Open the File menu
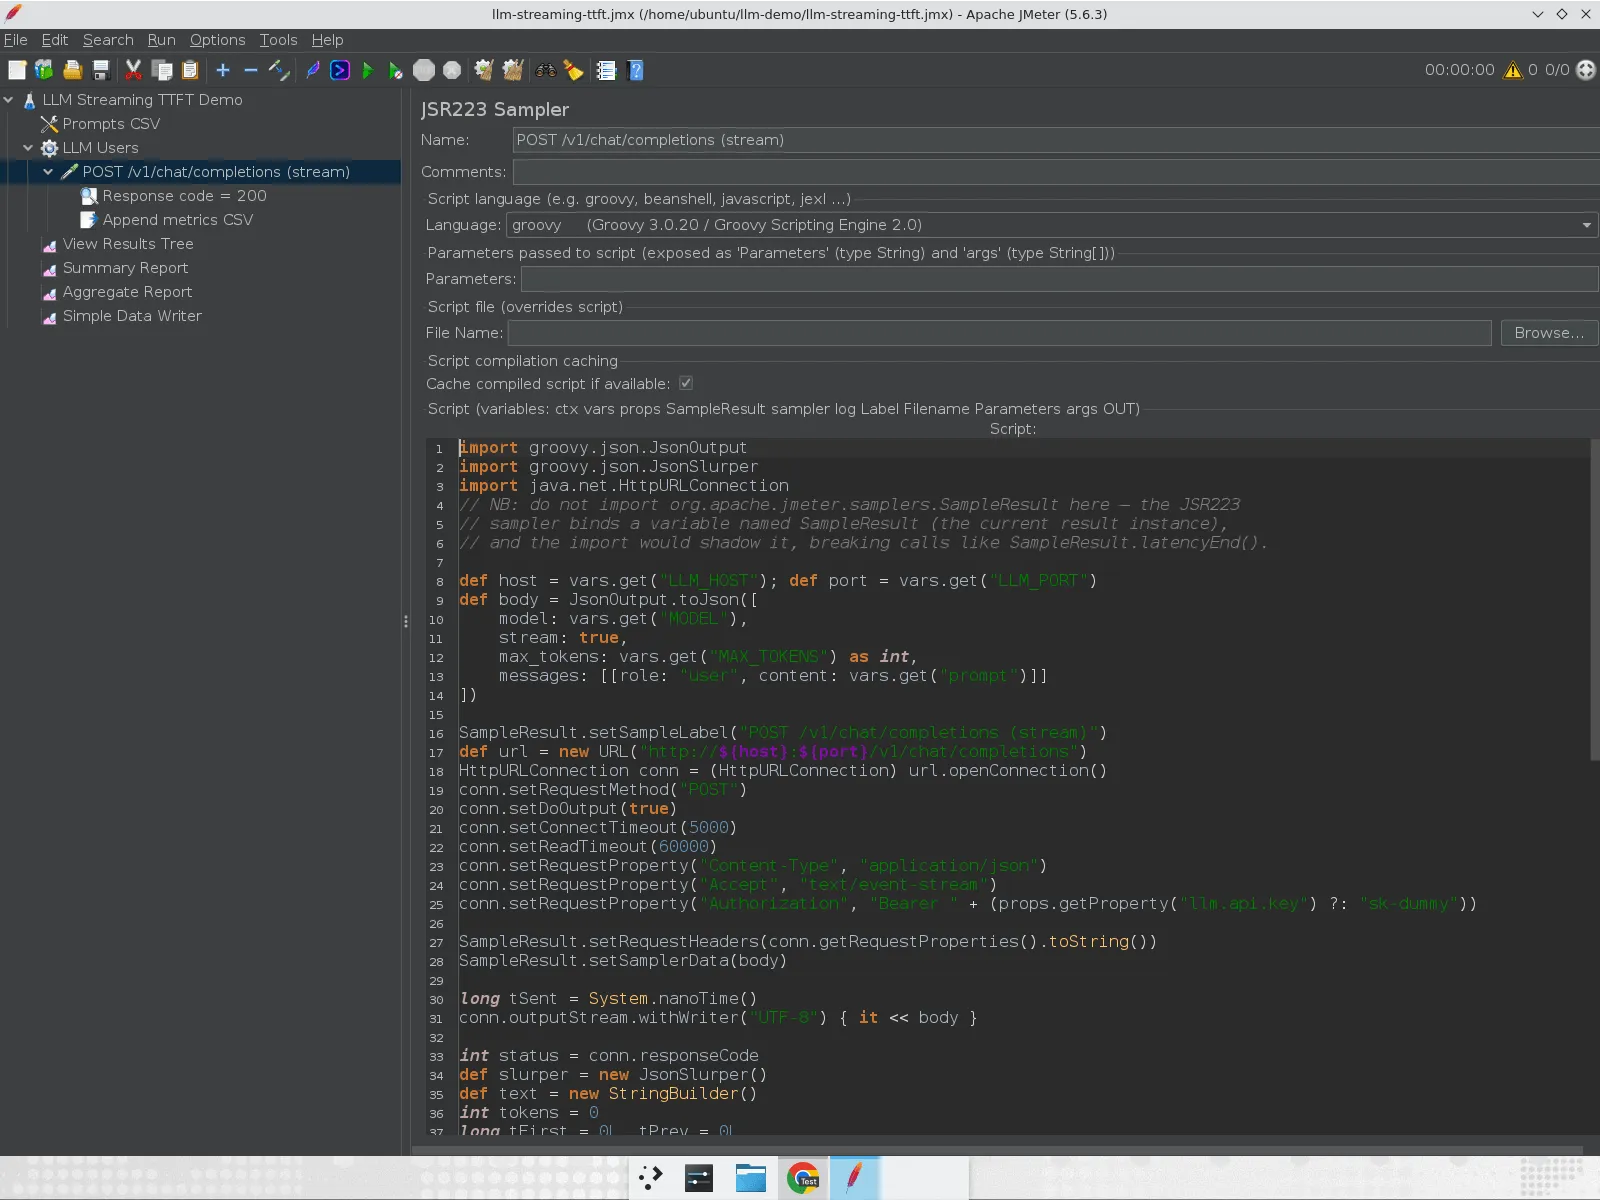The image size is (1600, 1200). click(x=15, y=40)
